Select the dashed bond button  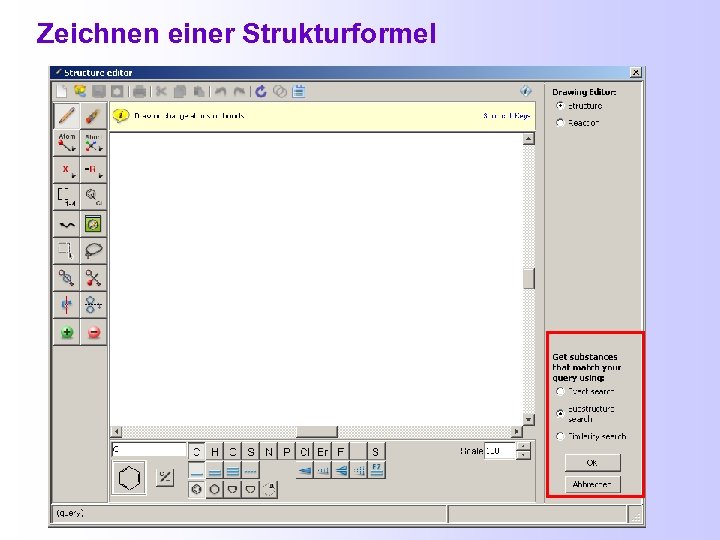tap(250, 471)
